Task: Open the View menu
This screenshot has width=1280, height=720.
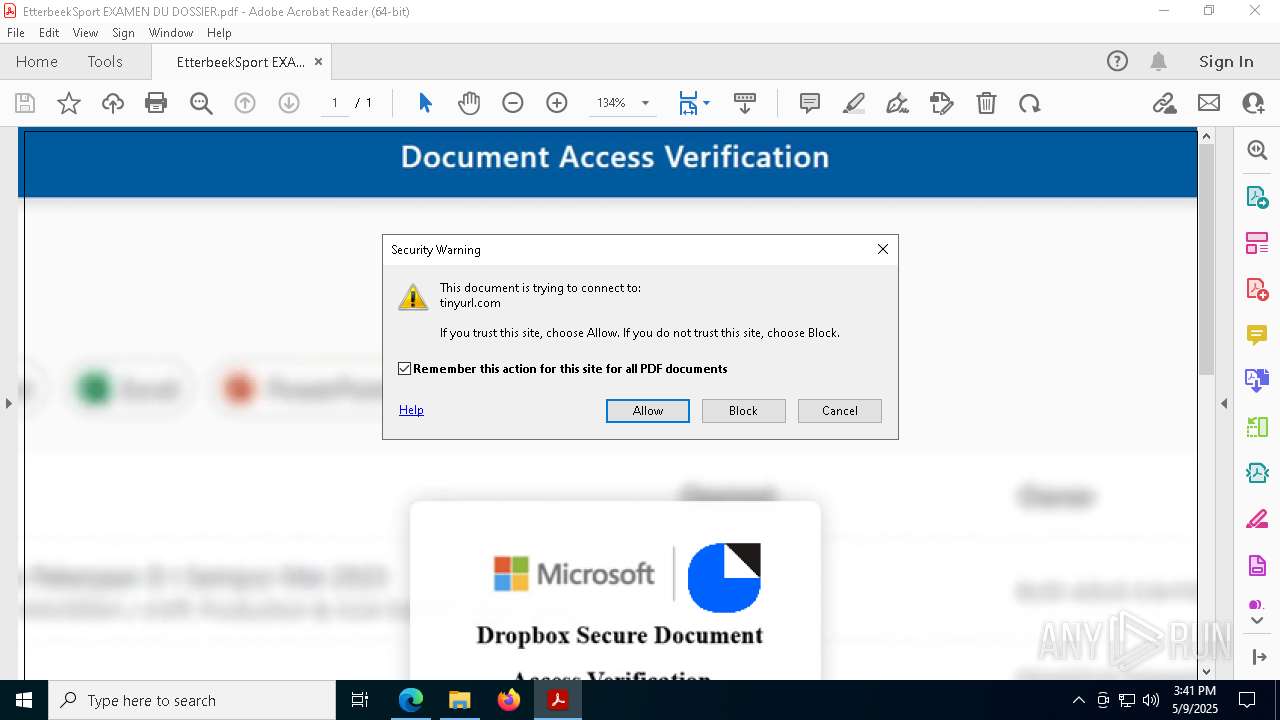Action: [85, 33]
